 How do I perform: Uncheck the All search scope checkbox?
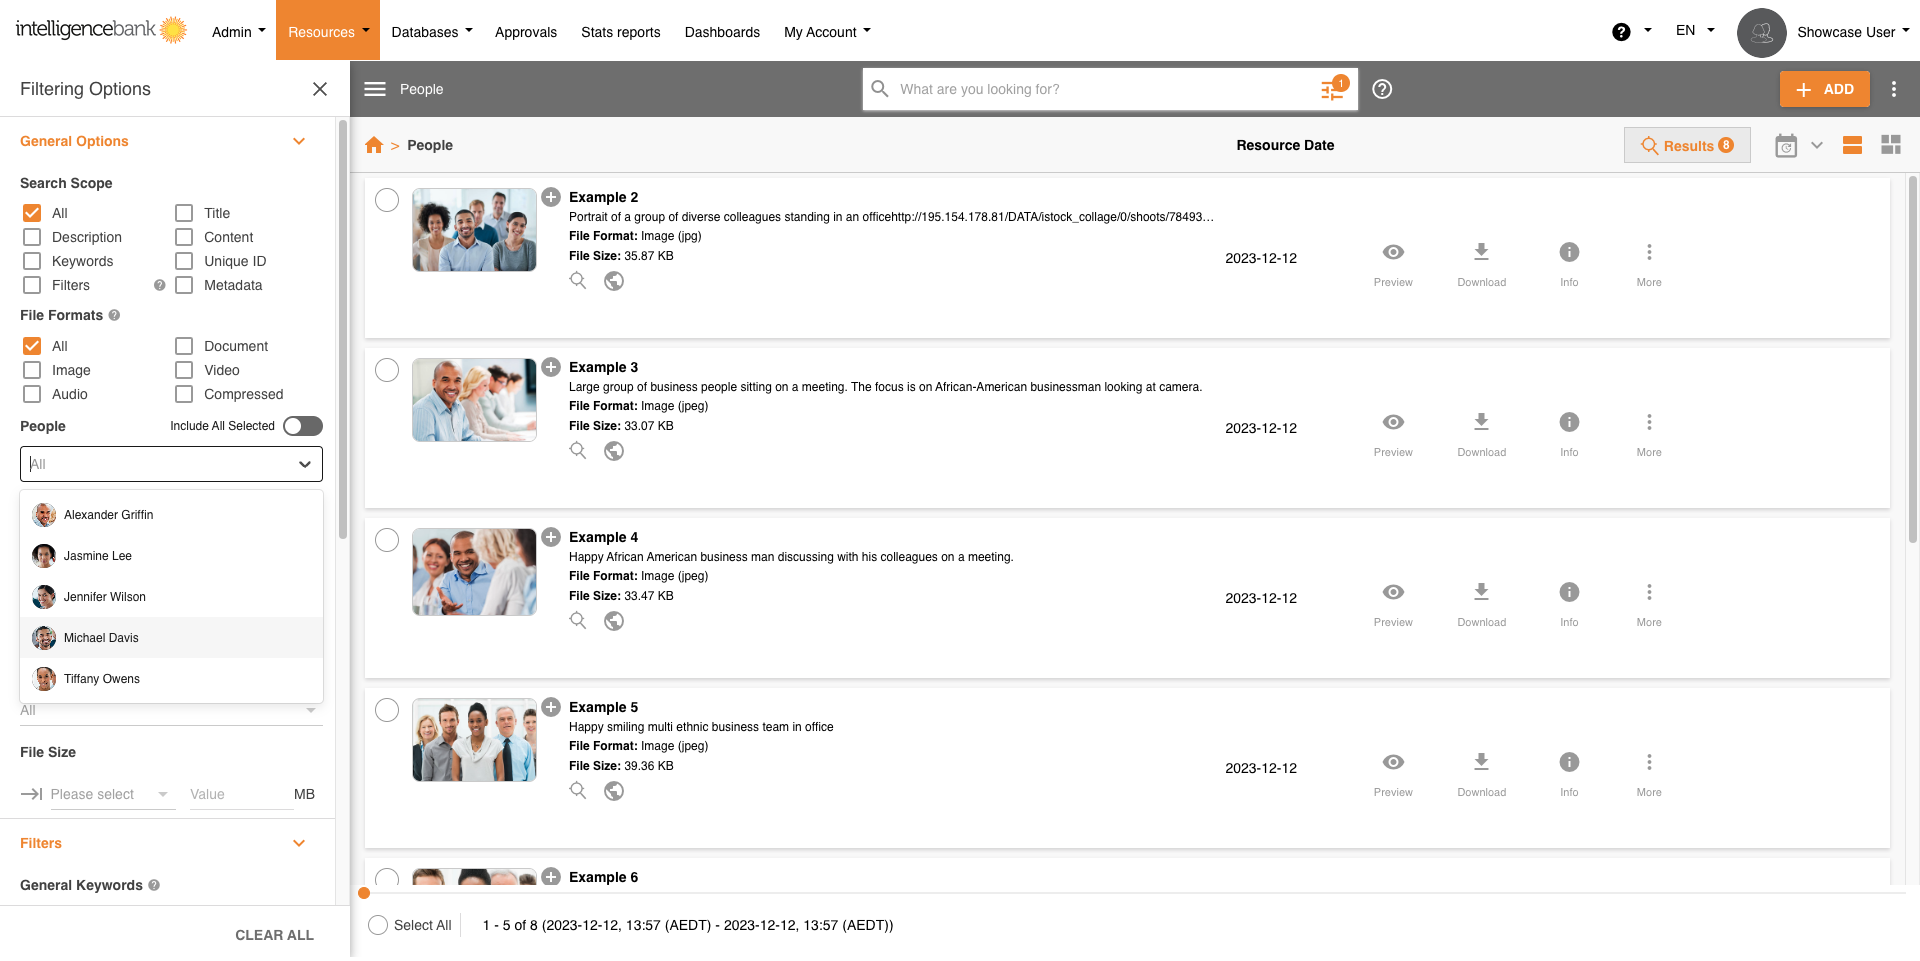coord(32,213)
